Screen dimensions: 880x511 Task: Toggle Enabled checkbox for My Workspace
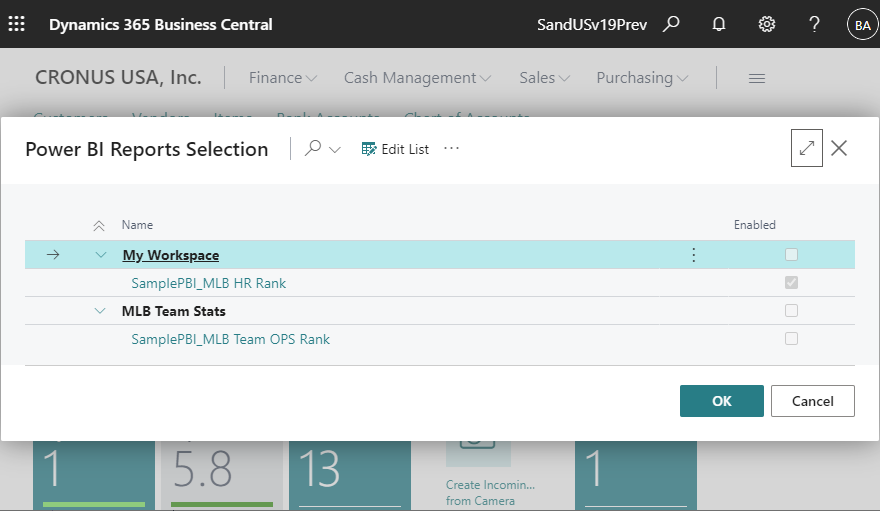791,255
